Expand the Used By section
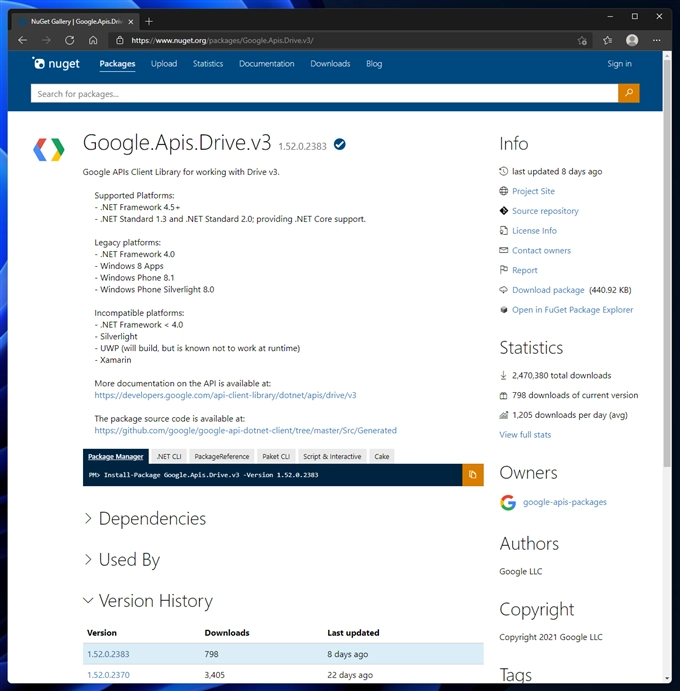Screen dimensions: 680x691 coord(122,560)
